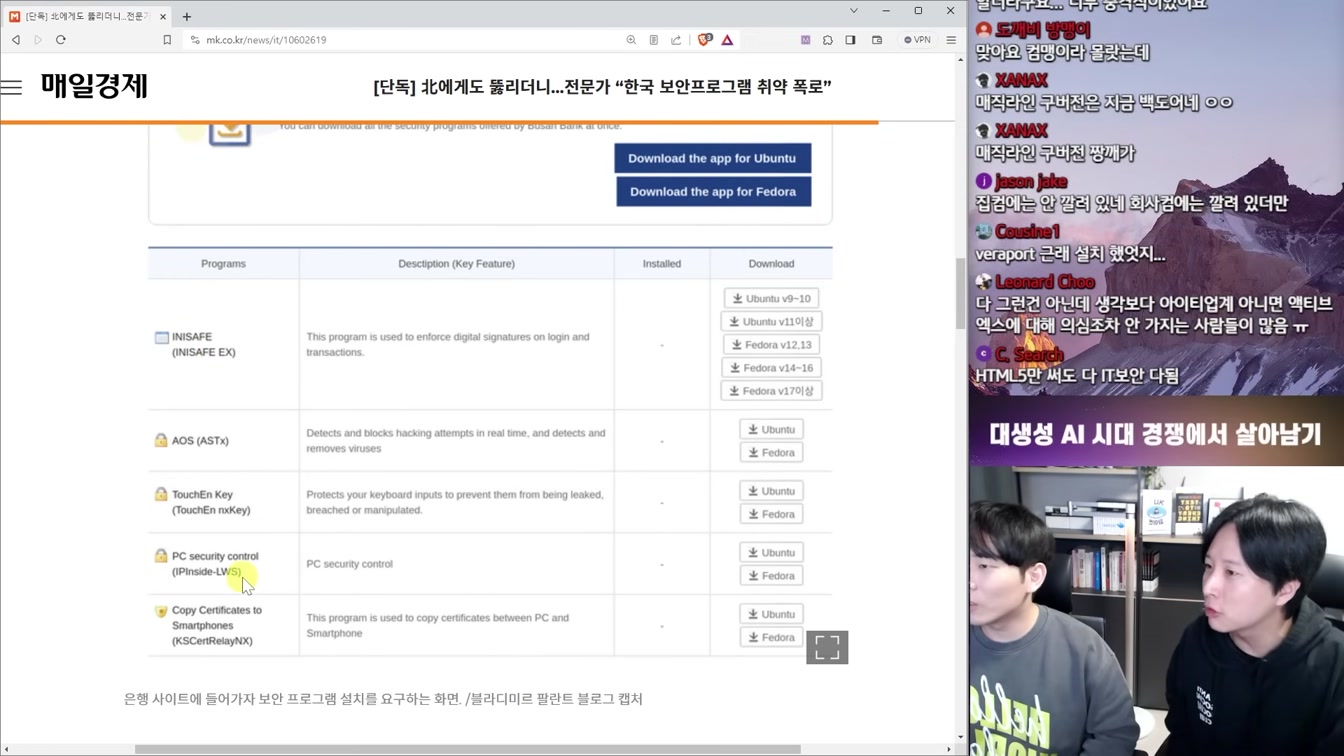Click Download the app for Fedora
This screenshot has width=1344, height=756.
click(713, 191)
